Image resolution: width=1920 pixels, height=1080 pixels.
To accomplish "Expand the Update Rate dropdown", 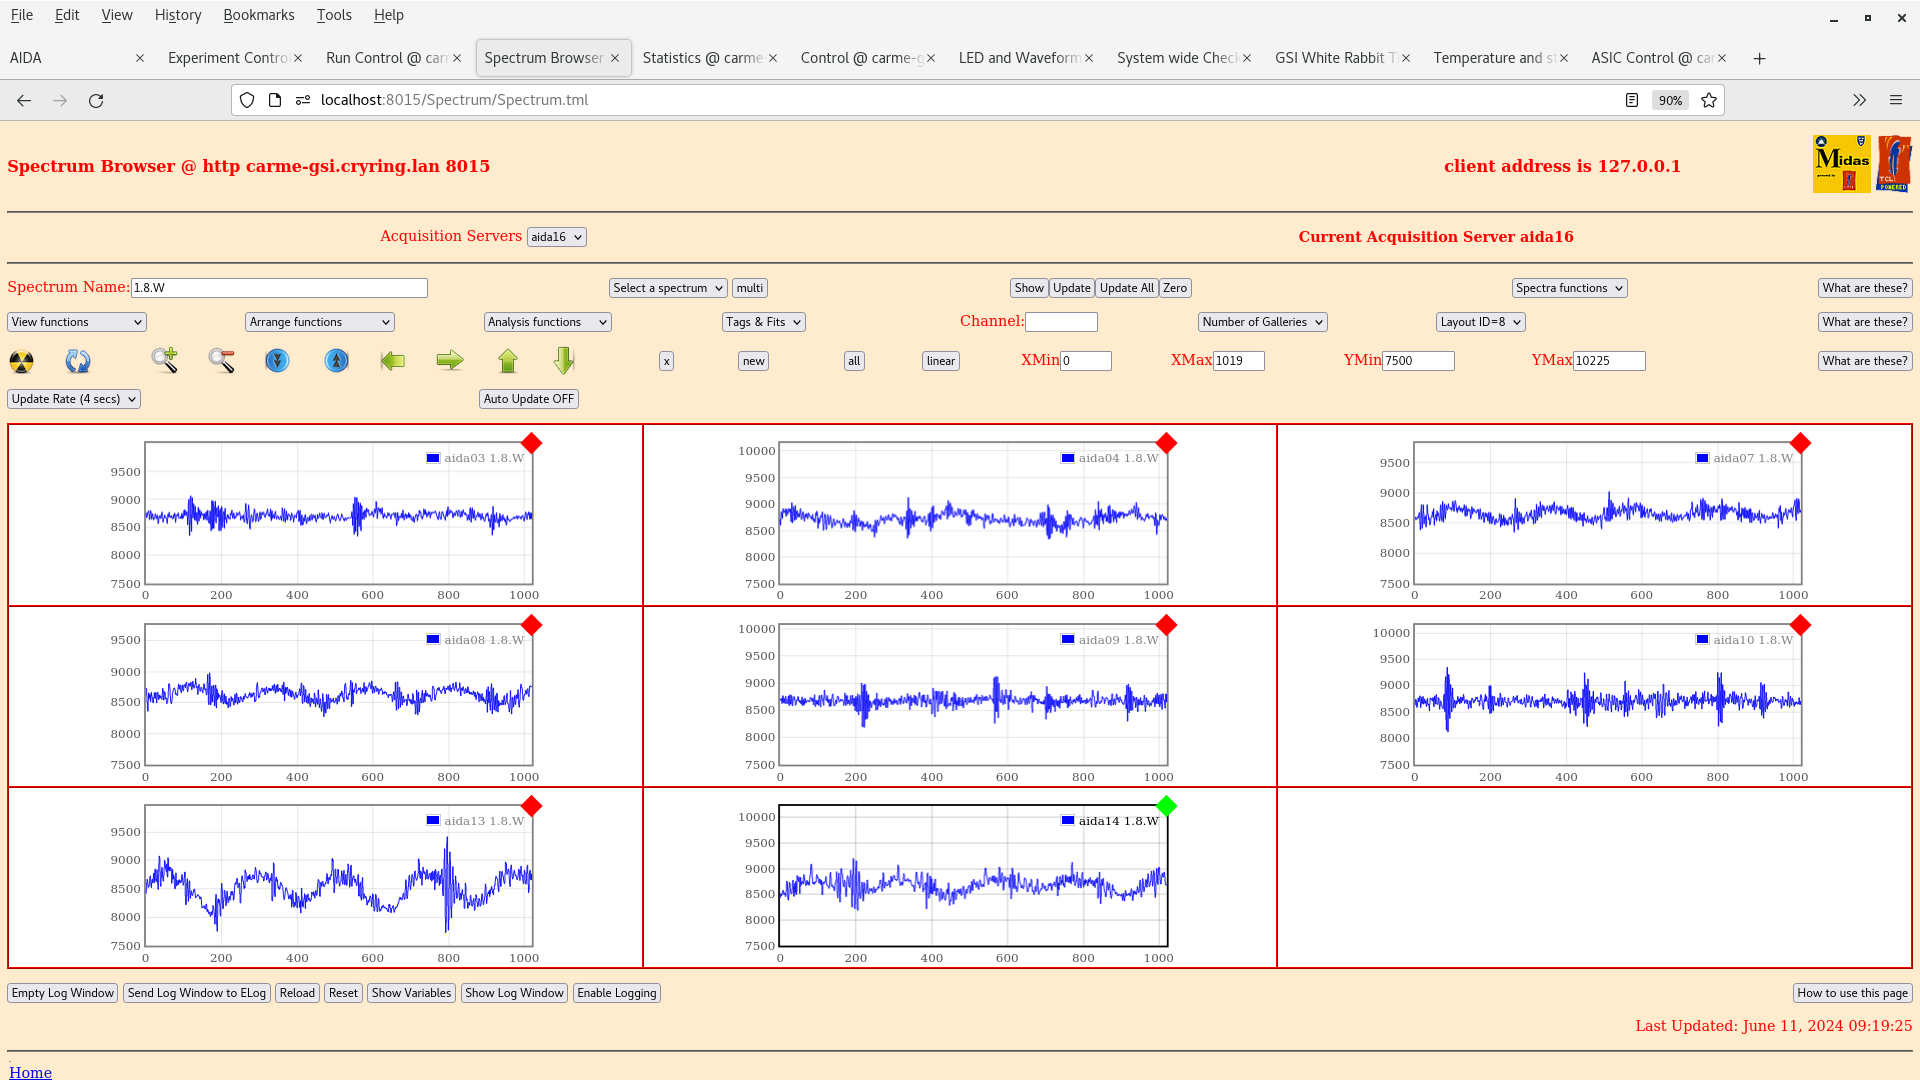I will (74, 399).
